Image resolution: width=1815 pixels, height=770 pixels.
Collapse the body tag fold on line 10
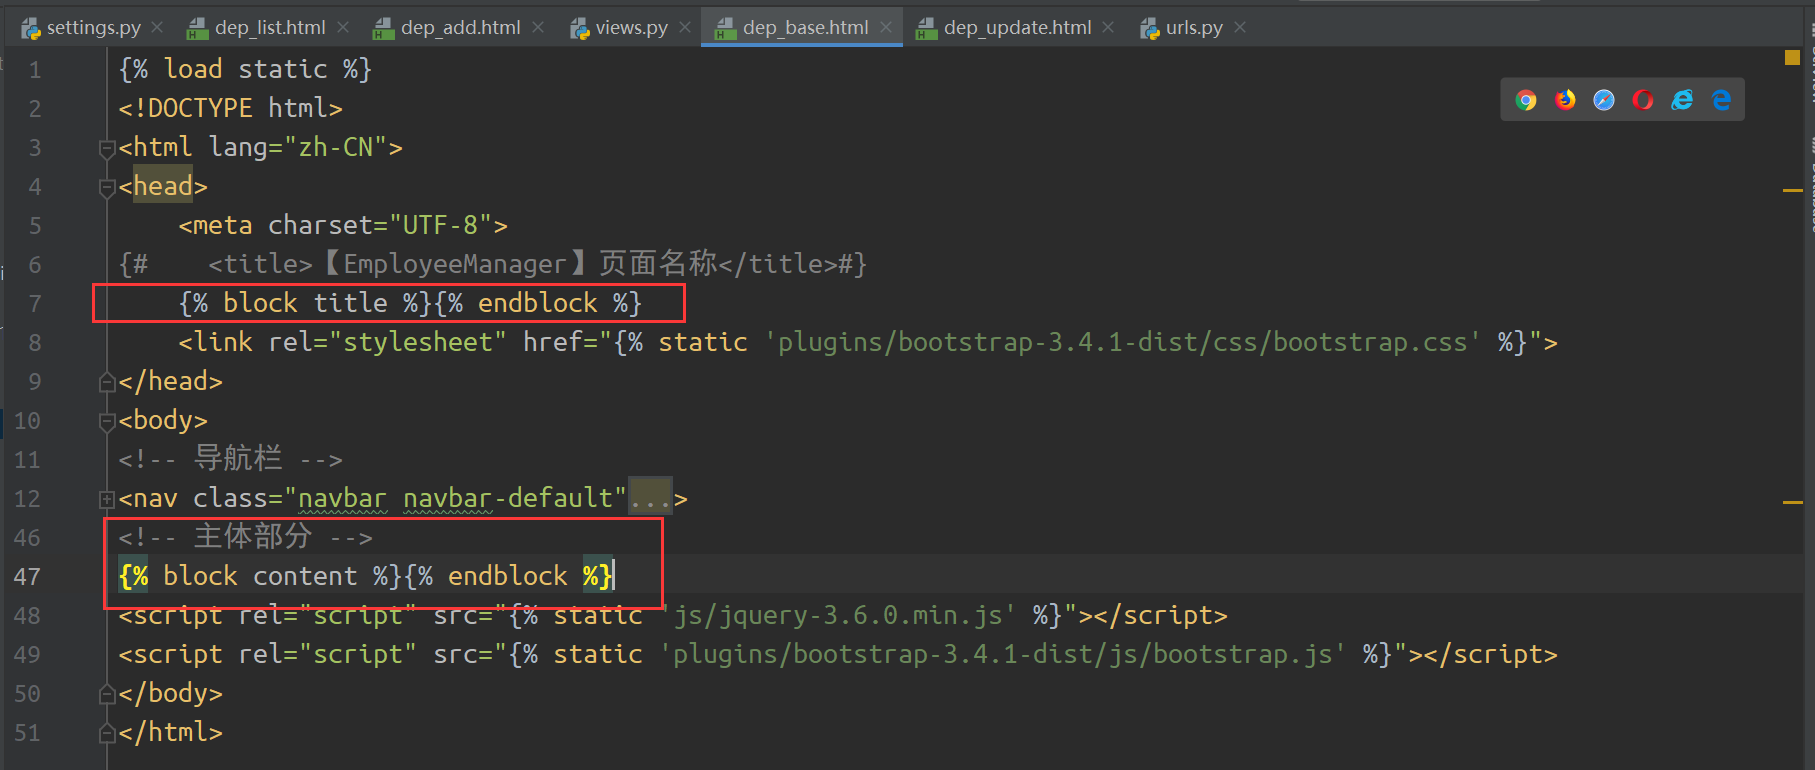pyautogui.click(x=107, y=422)
